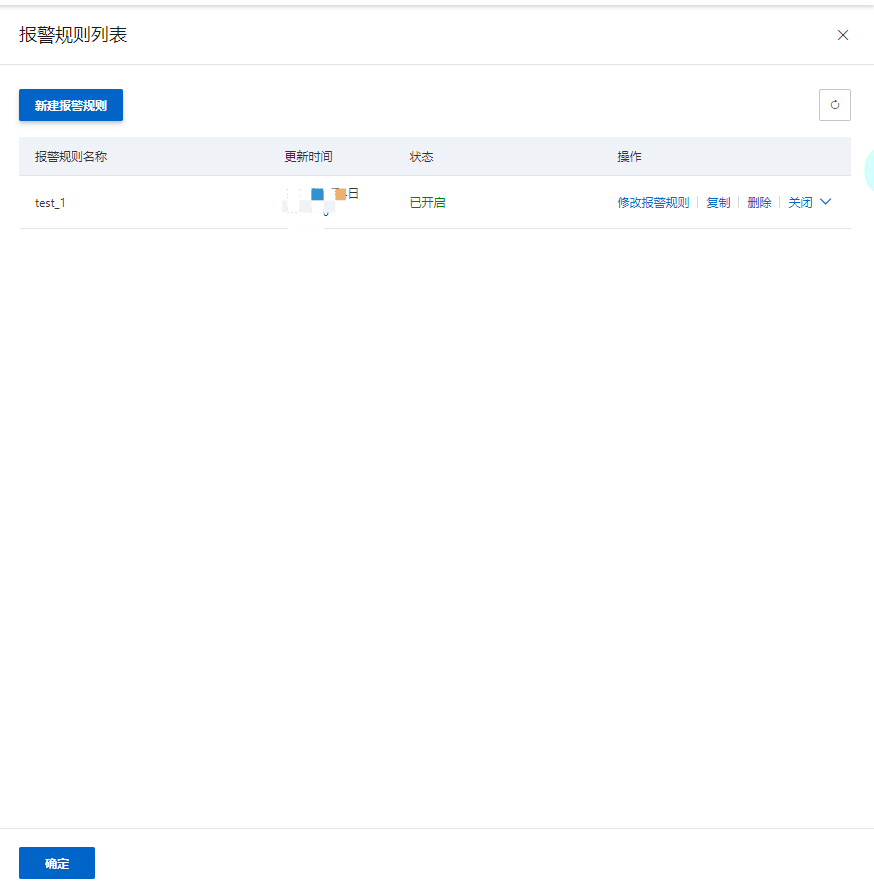Open 修改报警规则 for test_1
This screenshot has width=874, height=886.
click(x=653, y=202)
